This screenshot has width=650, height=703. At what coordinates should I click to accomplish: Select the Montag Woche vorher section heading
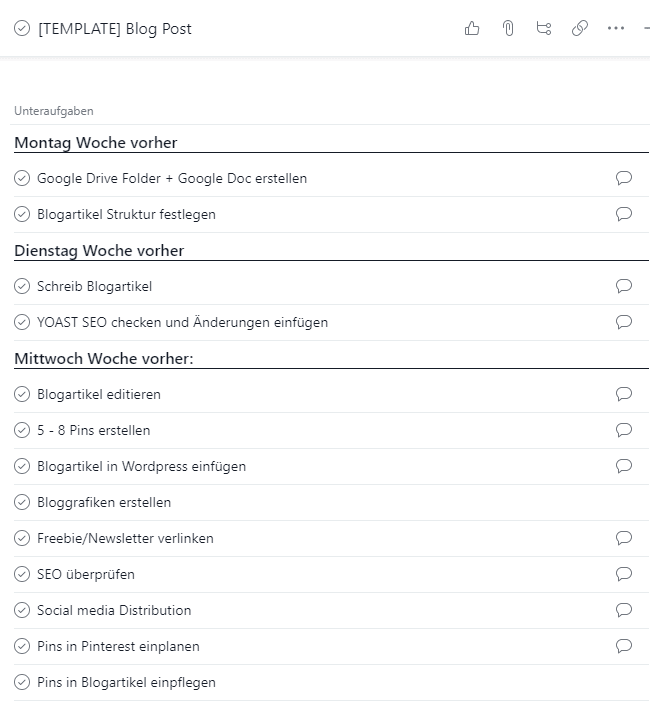tap(96, 143)
